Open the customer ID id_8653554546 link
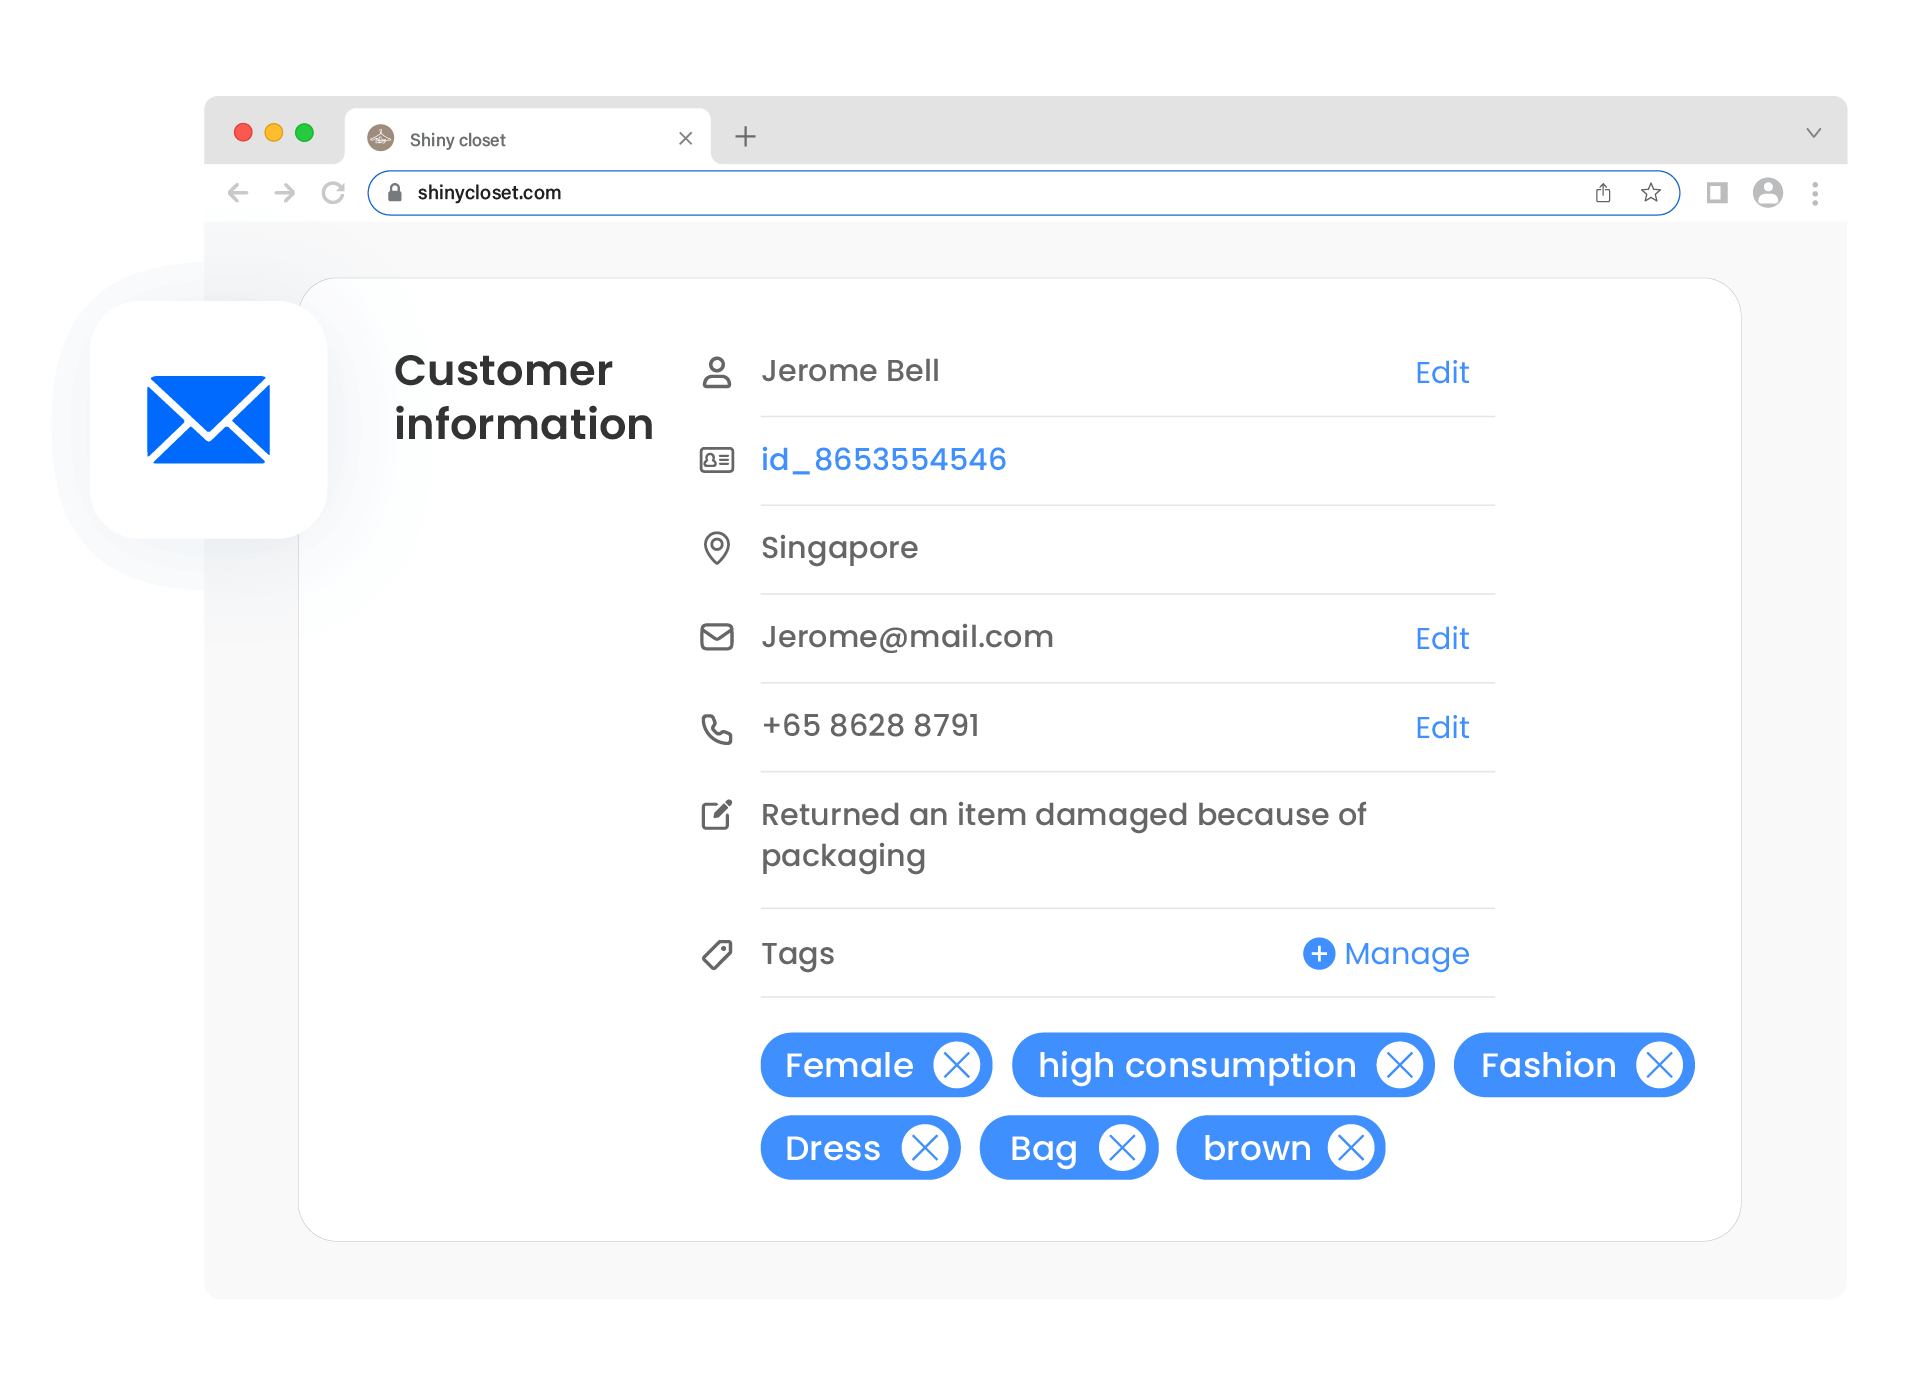This screenshot has height=1396, width=1913. click(x=883, y=459)
